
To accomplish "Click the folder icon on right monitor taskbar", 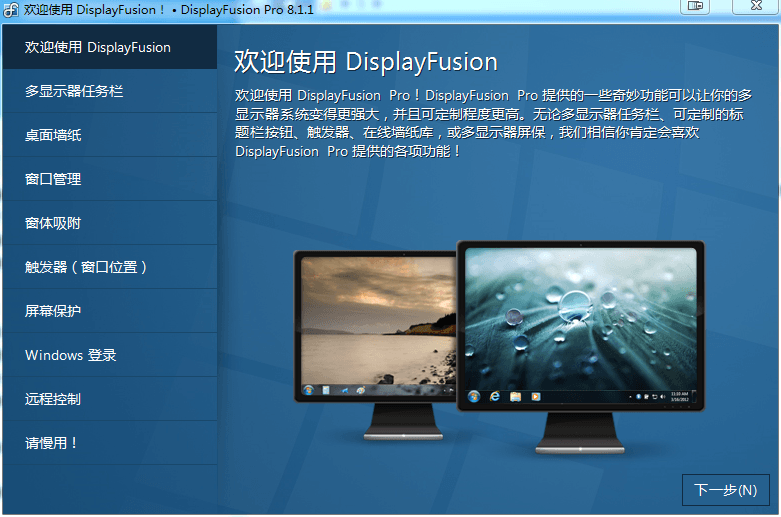I will (516, 396).
